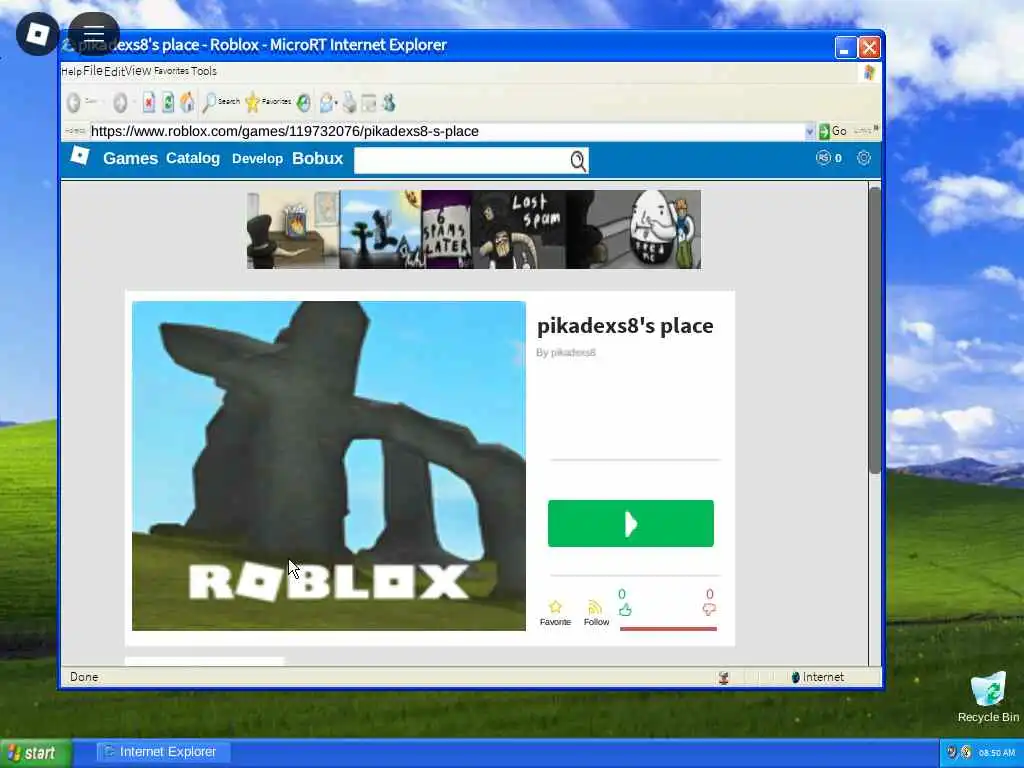The width and height of the screenshot is (1024, 768).
Task: Click the Games navbar link
Action: (x=131, y=158)
